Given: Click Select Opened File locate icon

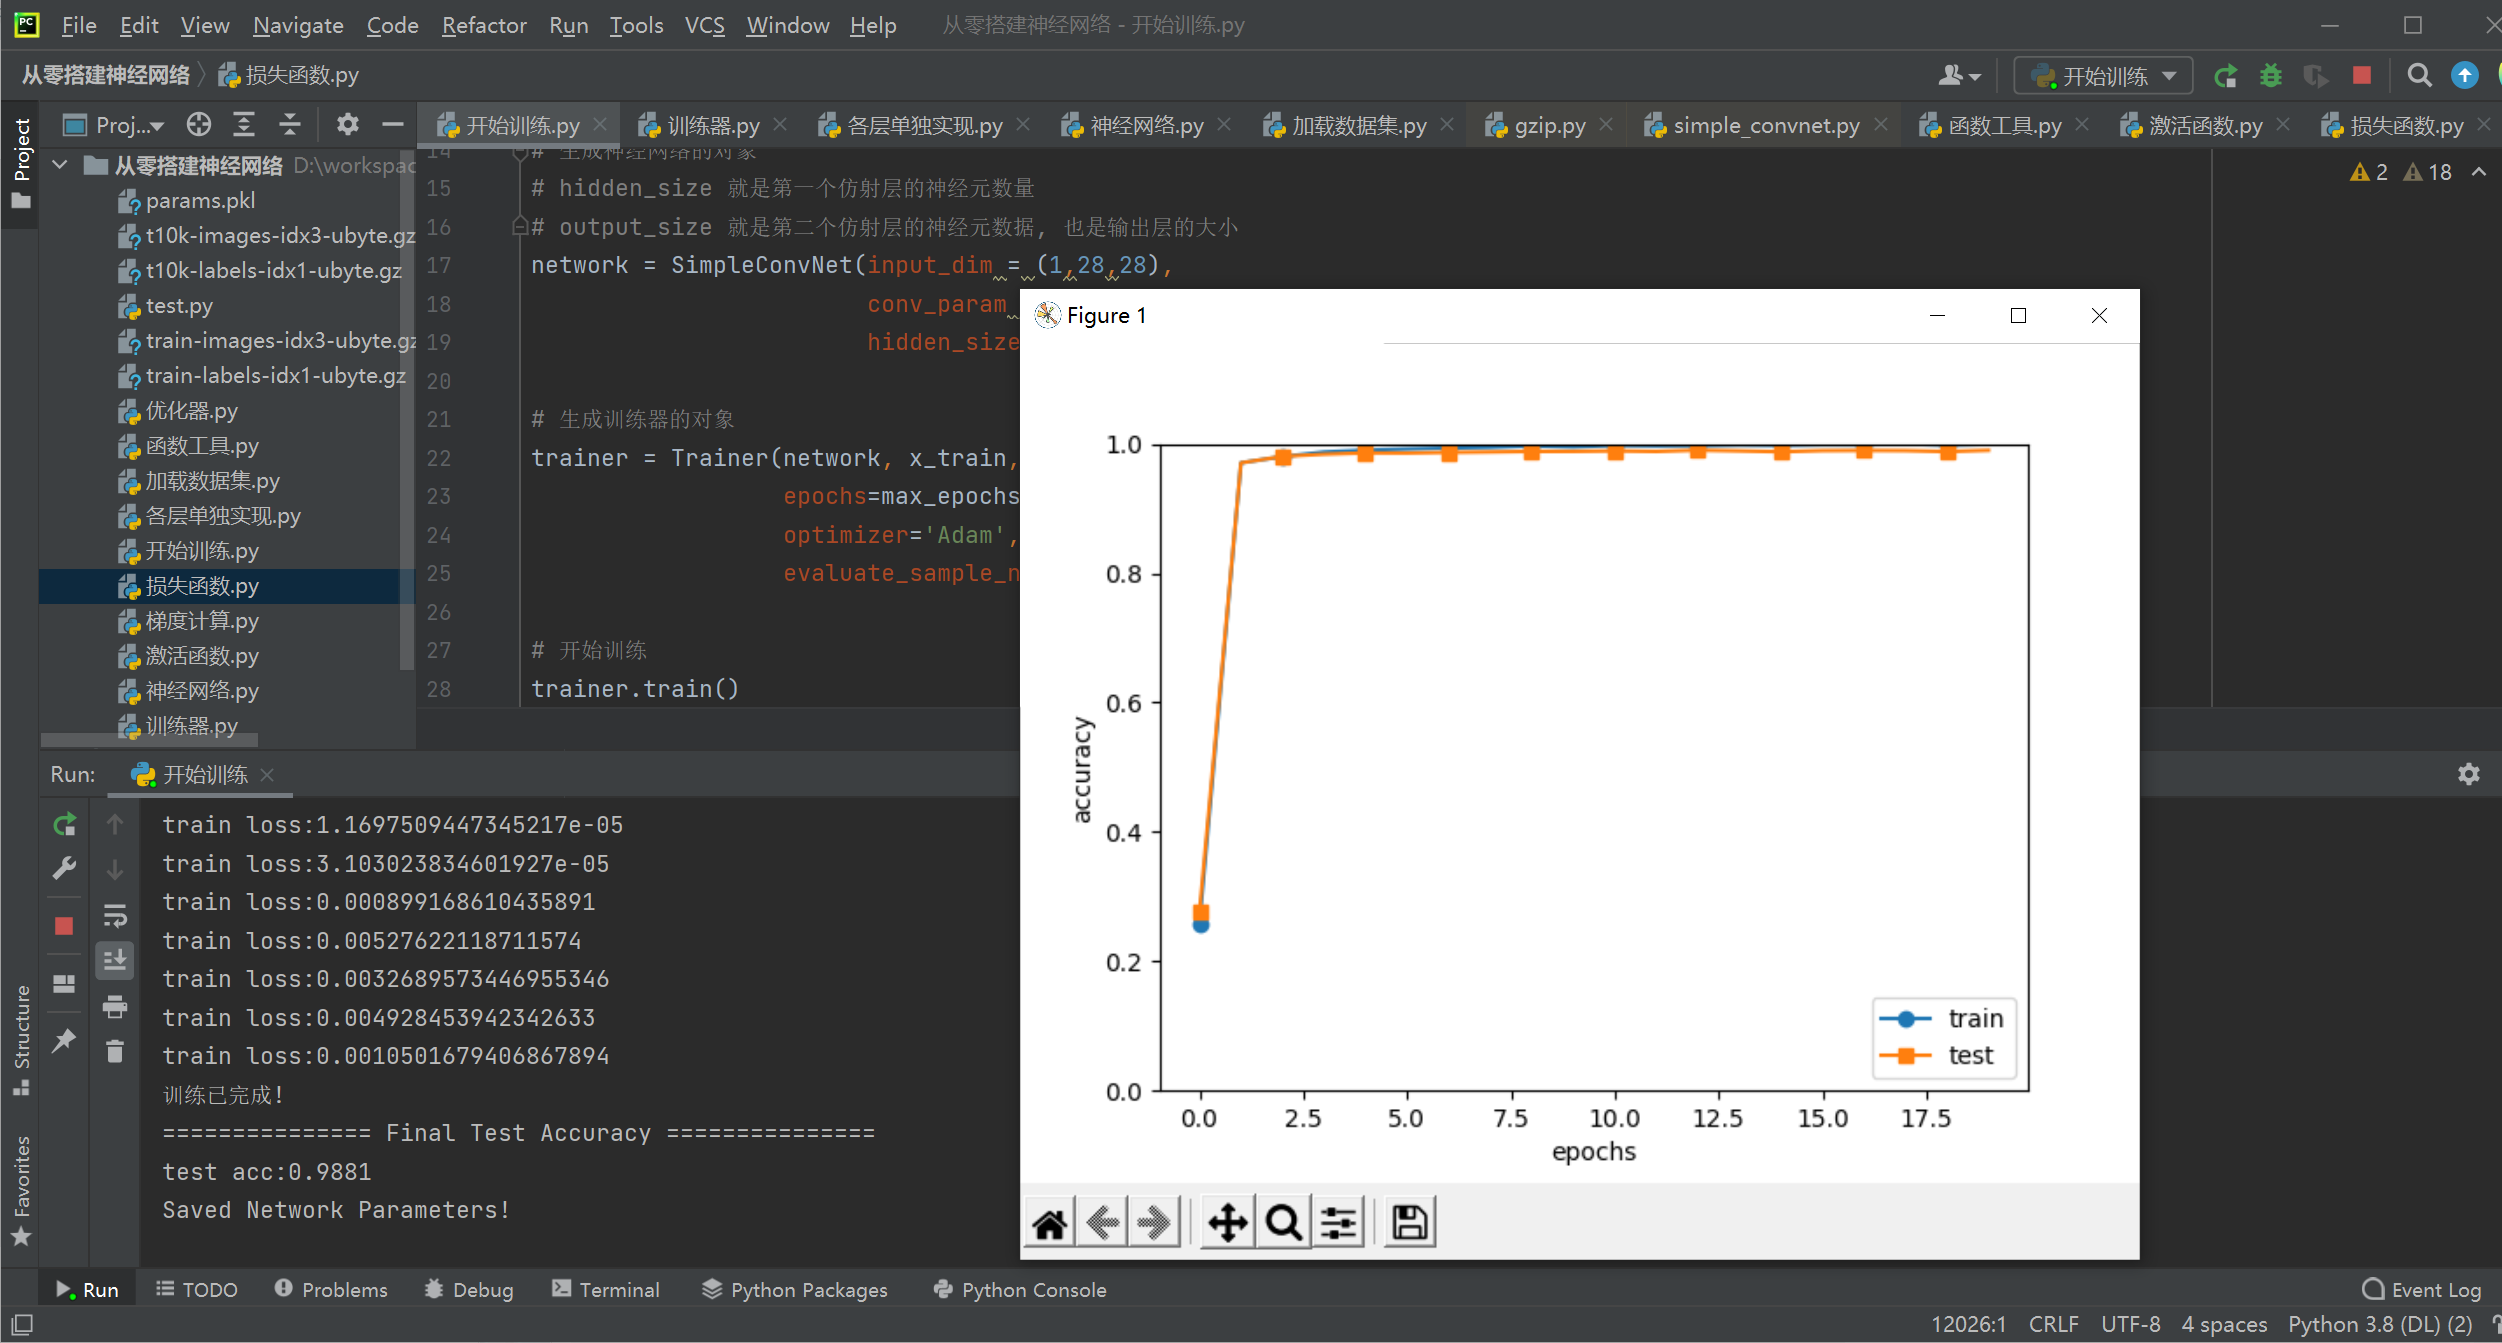Looking at the screenshot, I should (x=199, y=125).
